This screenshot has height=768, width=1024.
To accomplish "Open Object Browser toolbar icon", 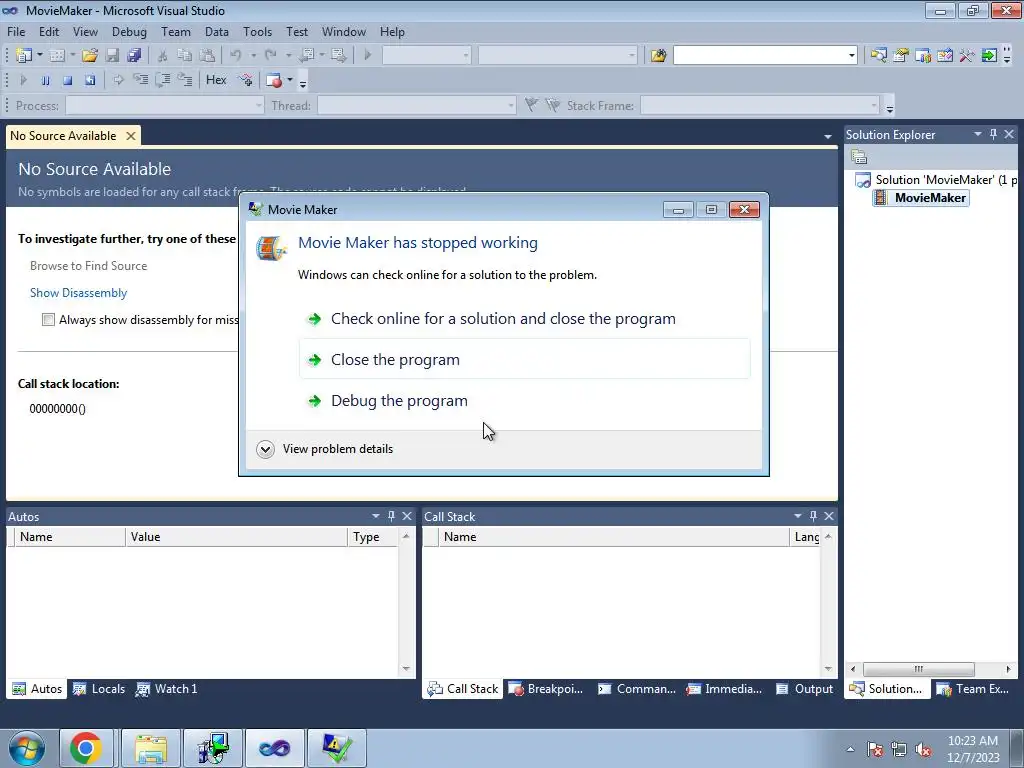I will click(x=945, y=56).
